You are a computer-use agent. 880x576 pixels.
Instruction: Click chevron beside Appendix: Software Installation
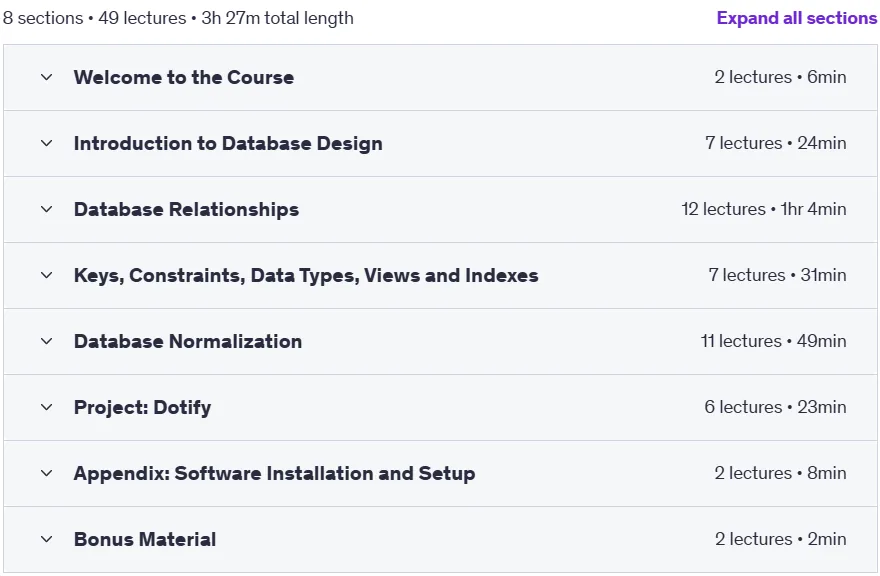click(47, 473)
